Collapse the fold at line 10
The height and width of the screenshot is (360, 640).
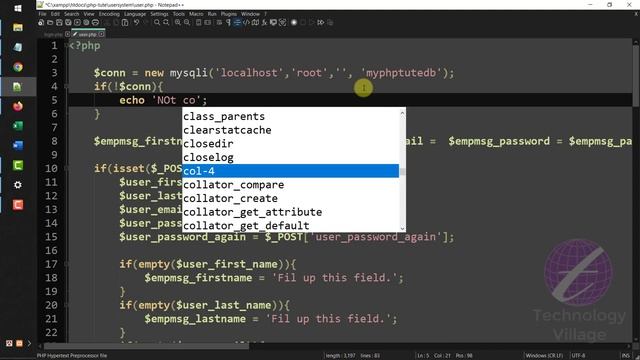(x=66, y=168)
